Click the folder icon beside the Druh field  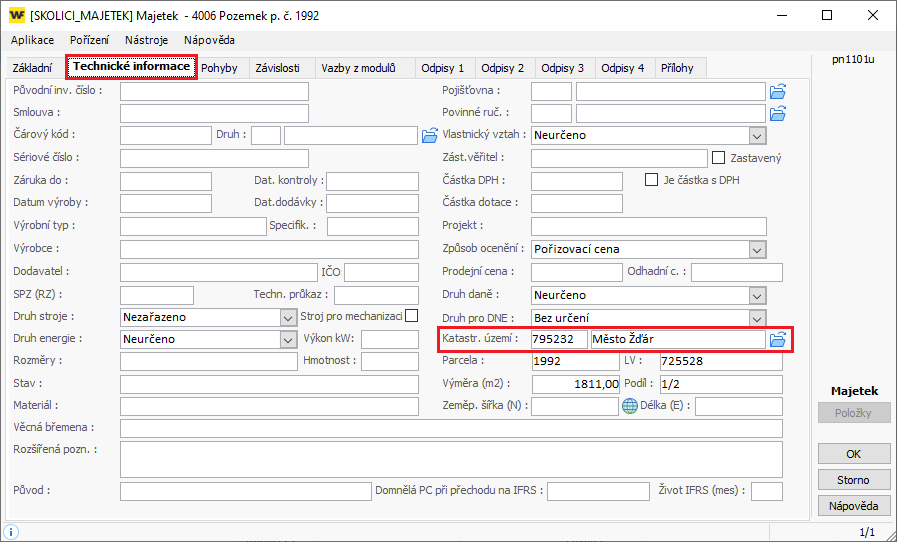(x=430, y=135)
